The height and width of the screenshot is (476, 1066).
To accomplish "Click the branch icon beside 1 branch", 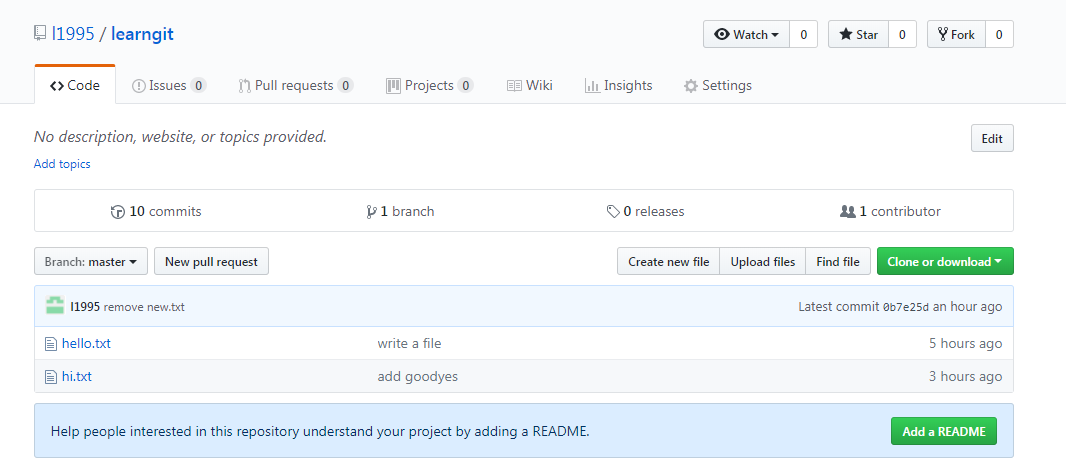I will pyautogui.click(x=370, y=212).
